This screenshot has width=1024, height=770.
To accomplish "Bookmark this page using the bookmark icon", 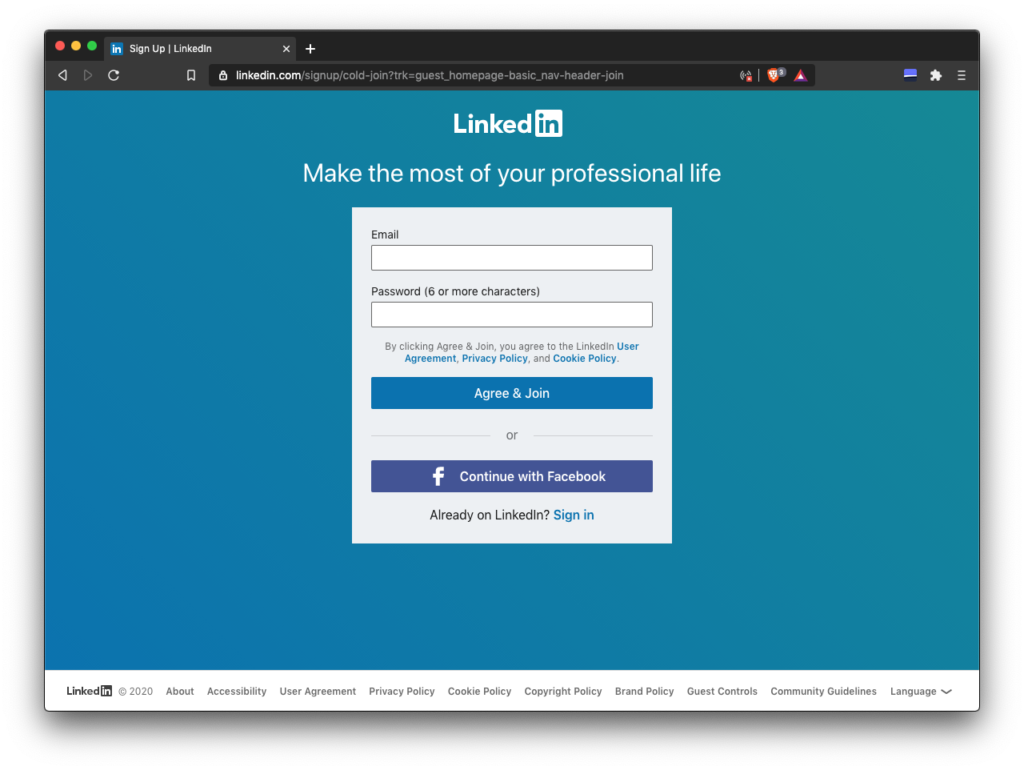I will pos(191,75).
